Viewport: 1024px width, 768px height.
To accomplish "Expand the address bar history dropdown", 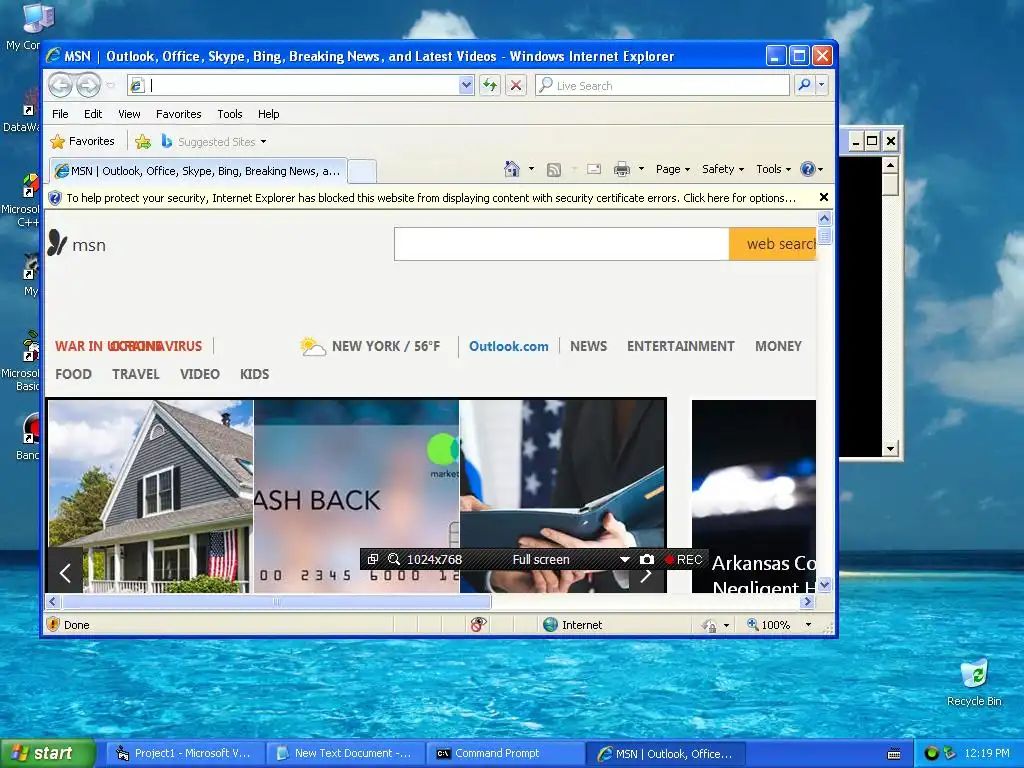I will 466,85.
